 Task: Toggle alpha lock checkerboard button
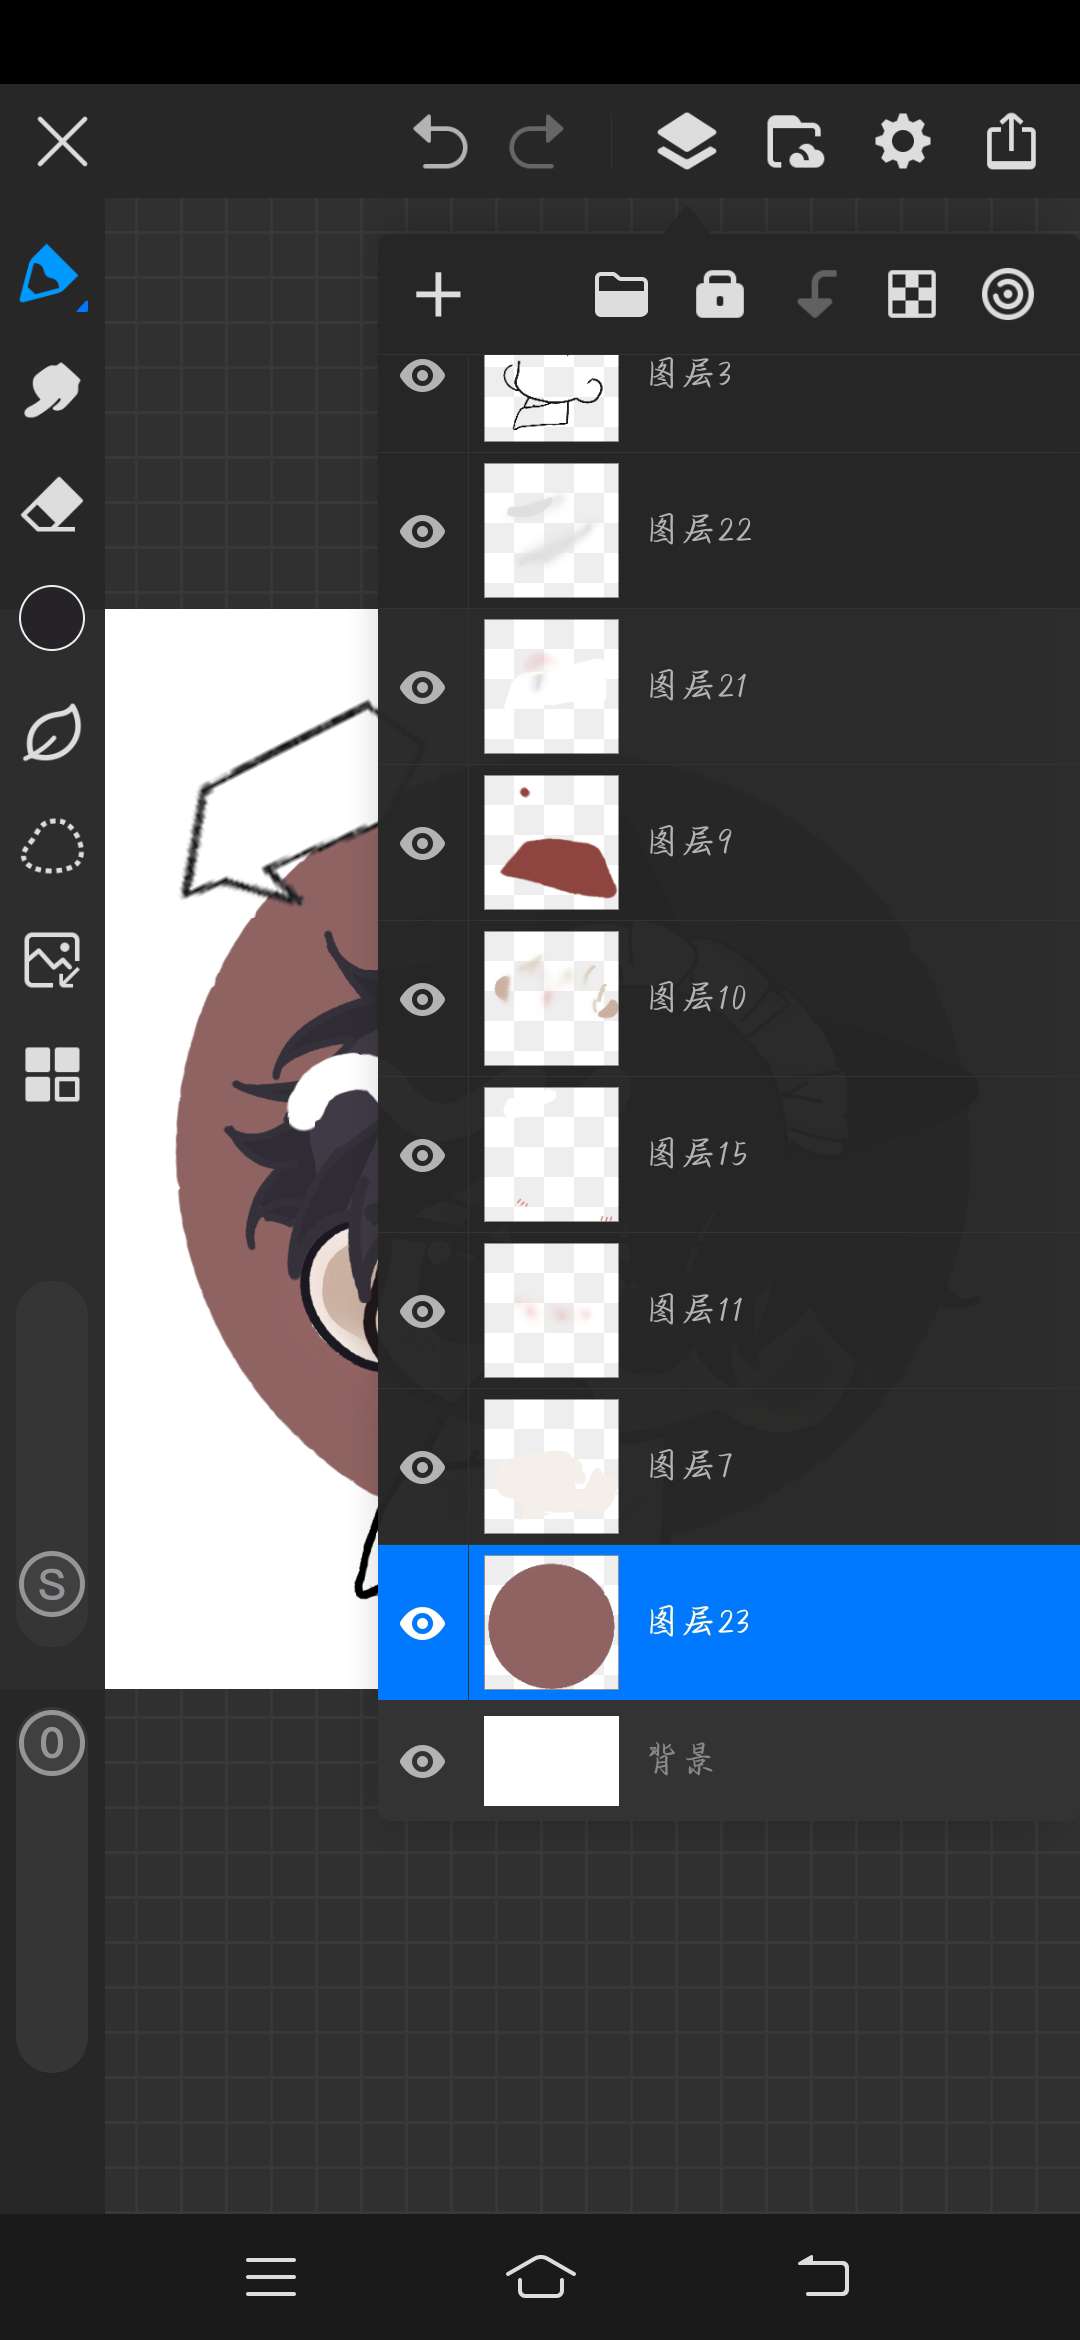[x=912, y=295]
